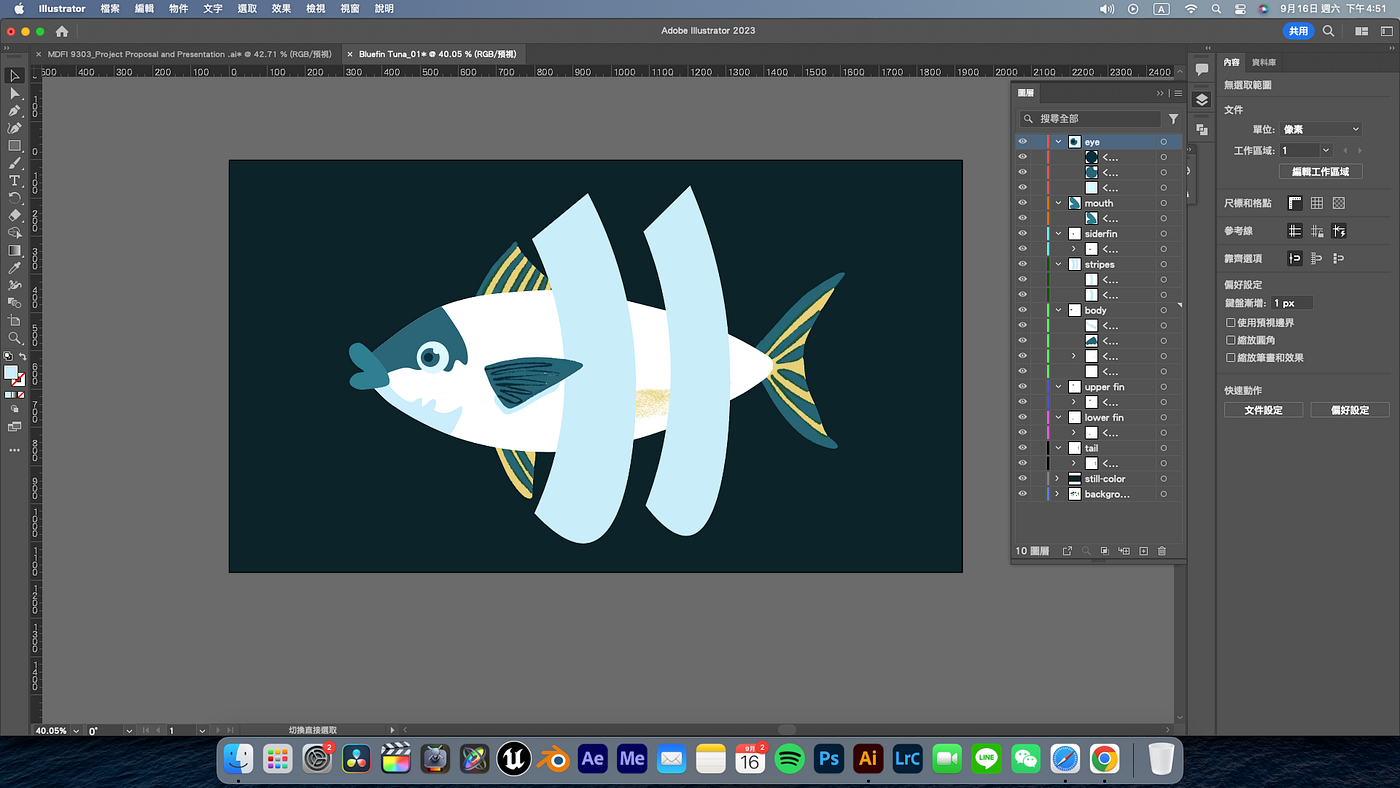Activate the Zoom magnifier tool
Viewport: 1400px width, 788px height.
pyautogui.click(x=14, y=338)
